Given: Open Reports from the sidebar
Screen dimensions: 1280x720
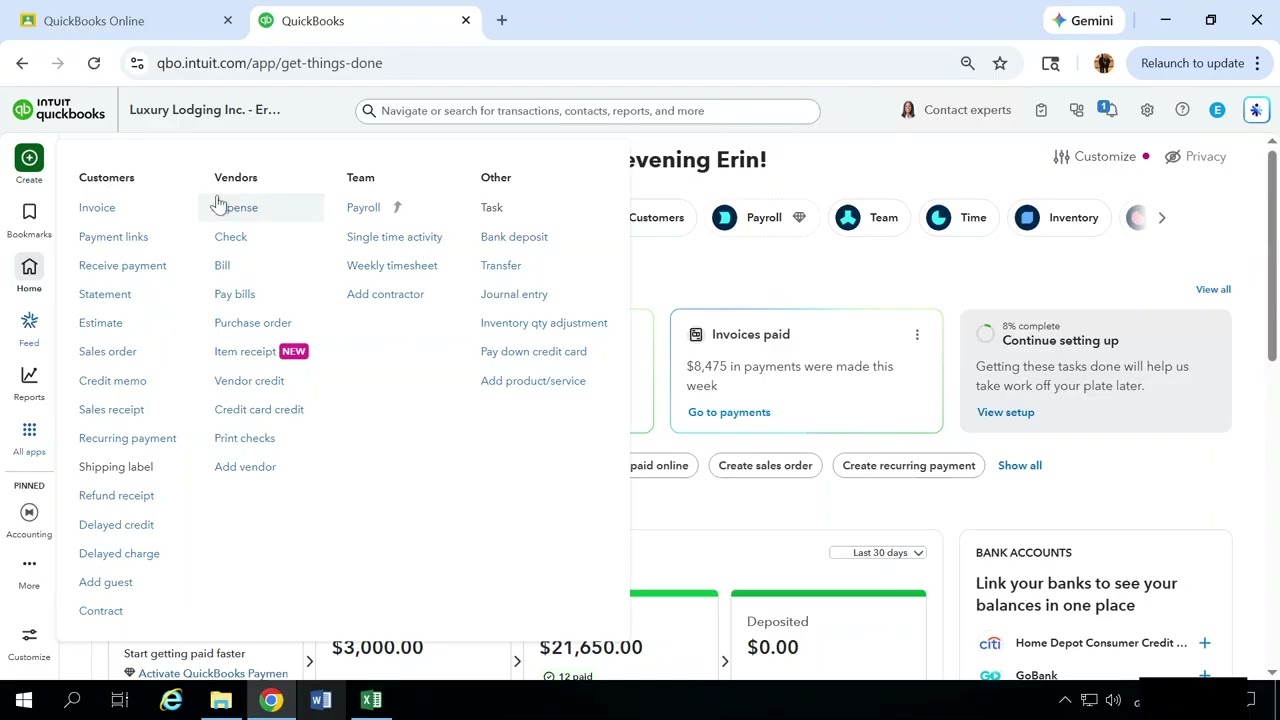Looking at the screenshot, I should [29, 375].
